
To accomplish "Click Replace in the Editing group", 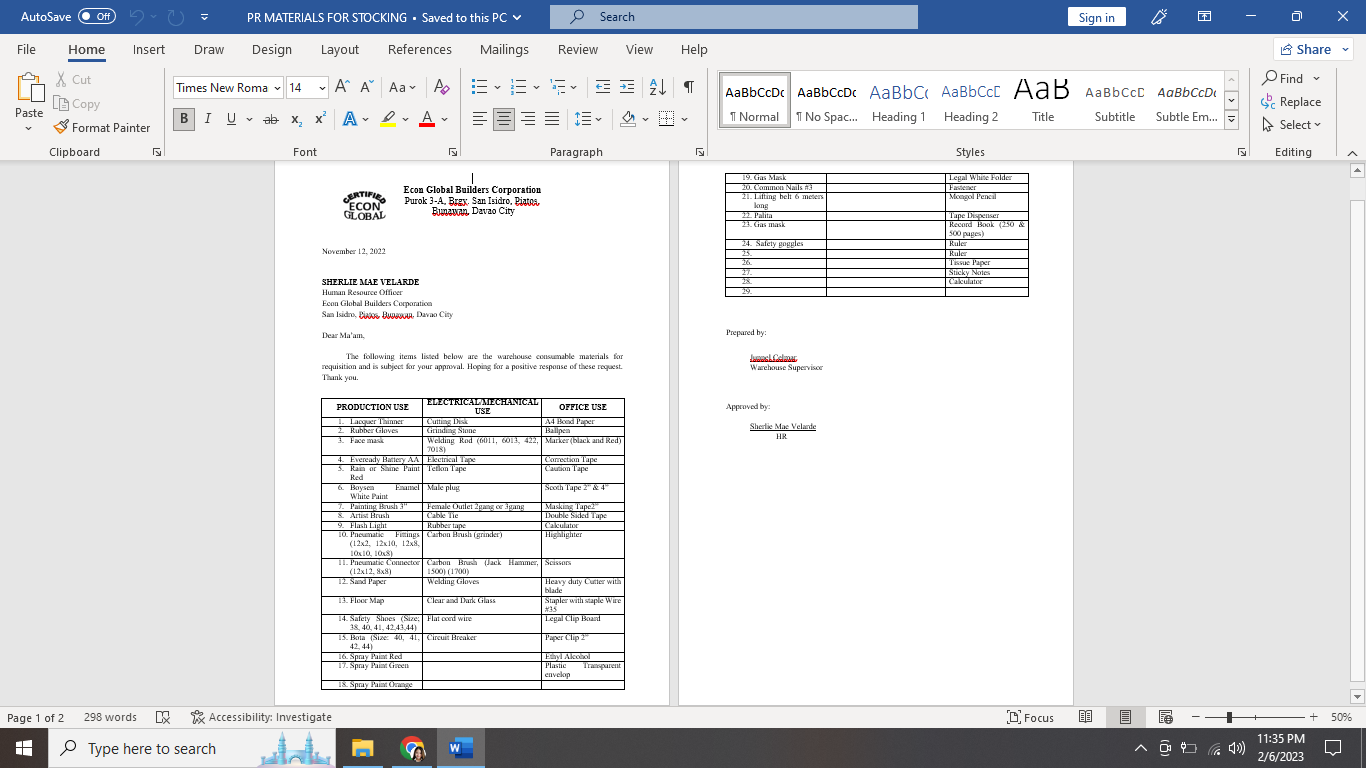I will coord(1291,102).
